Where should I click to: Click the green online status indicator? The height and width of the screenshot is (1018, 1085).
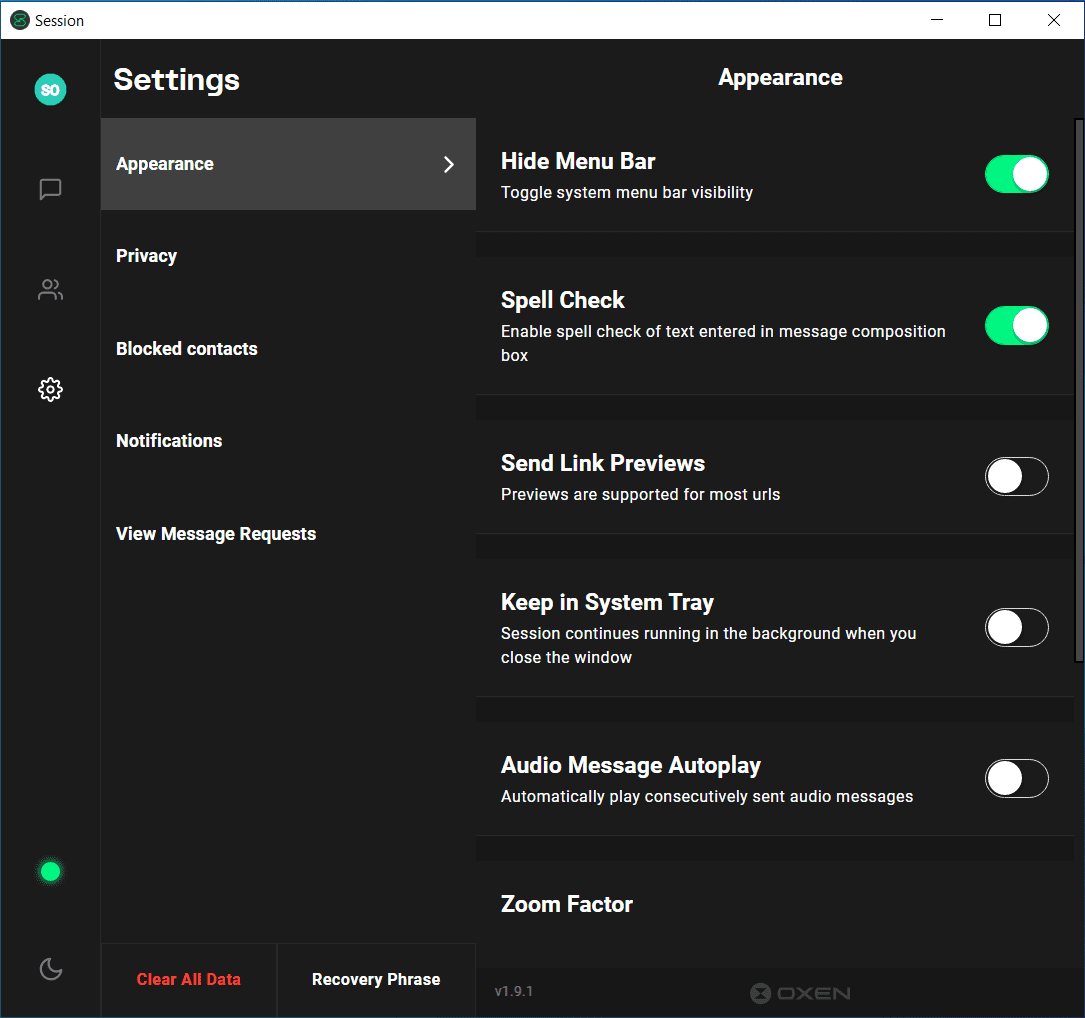(50, 872)
